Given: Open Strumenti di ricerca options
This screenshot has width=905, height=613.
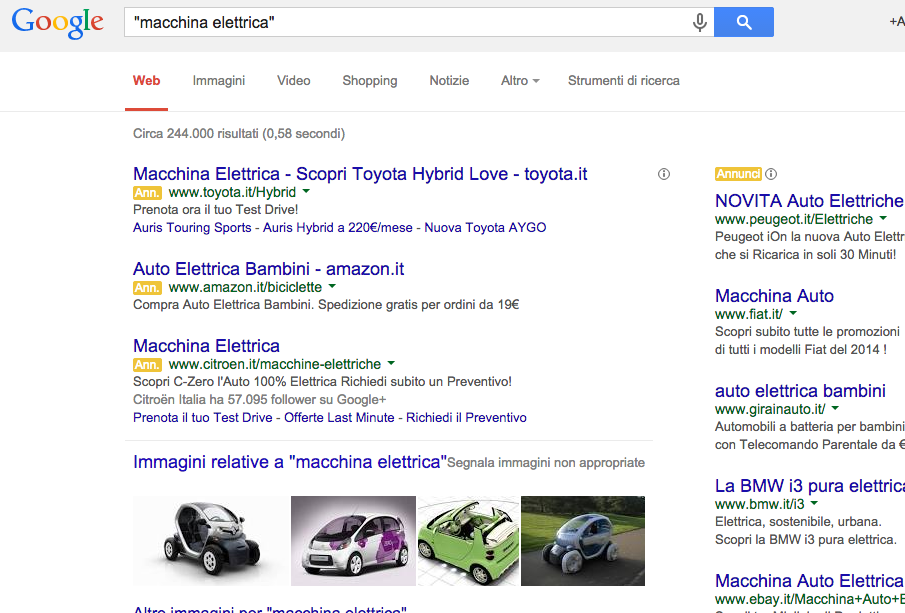Looking at the screenshot, I should pos(623,81).
